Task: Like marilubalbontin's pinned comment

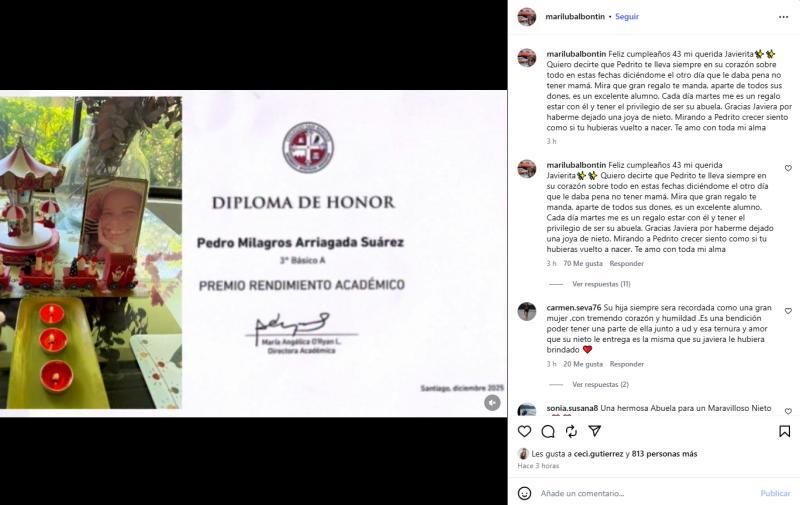Action: [788, 168]
